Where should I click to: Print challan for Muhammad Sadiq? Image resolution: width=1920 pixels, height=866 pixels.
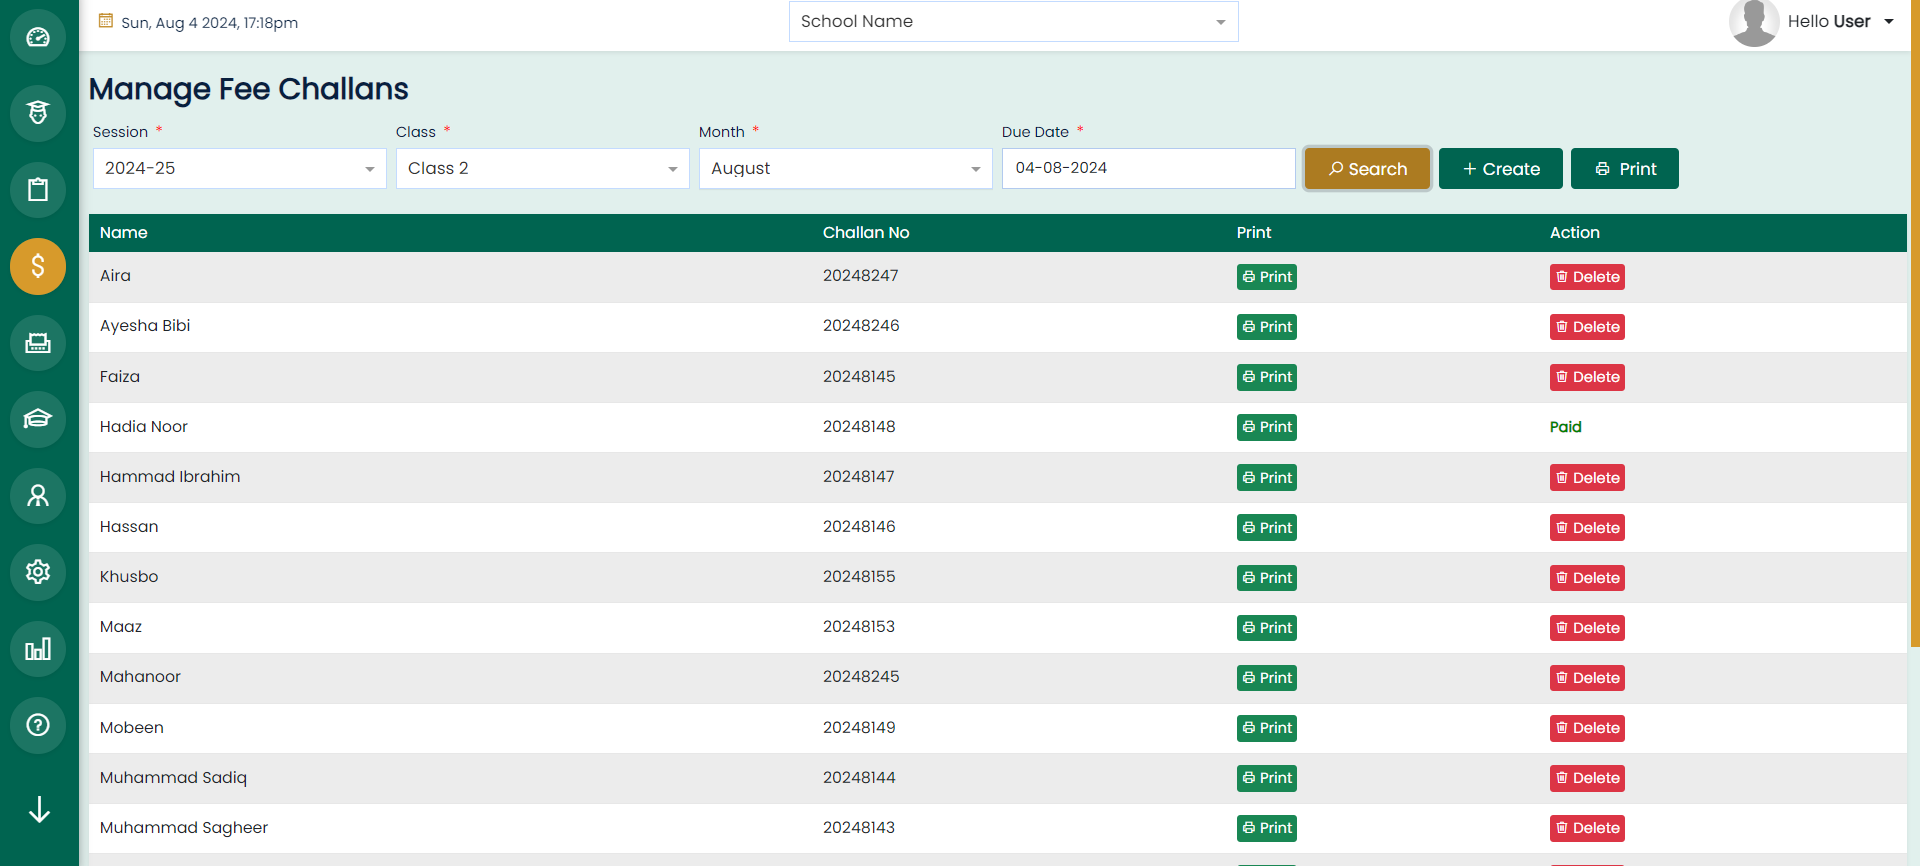click(1267, 778)
